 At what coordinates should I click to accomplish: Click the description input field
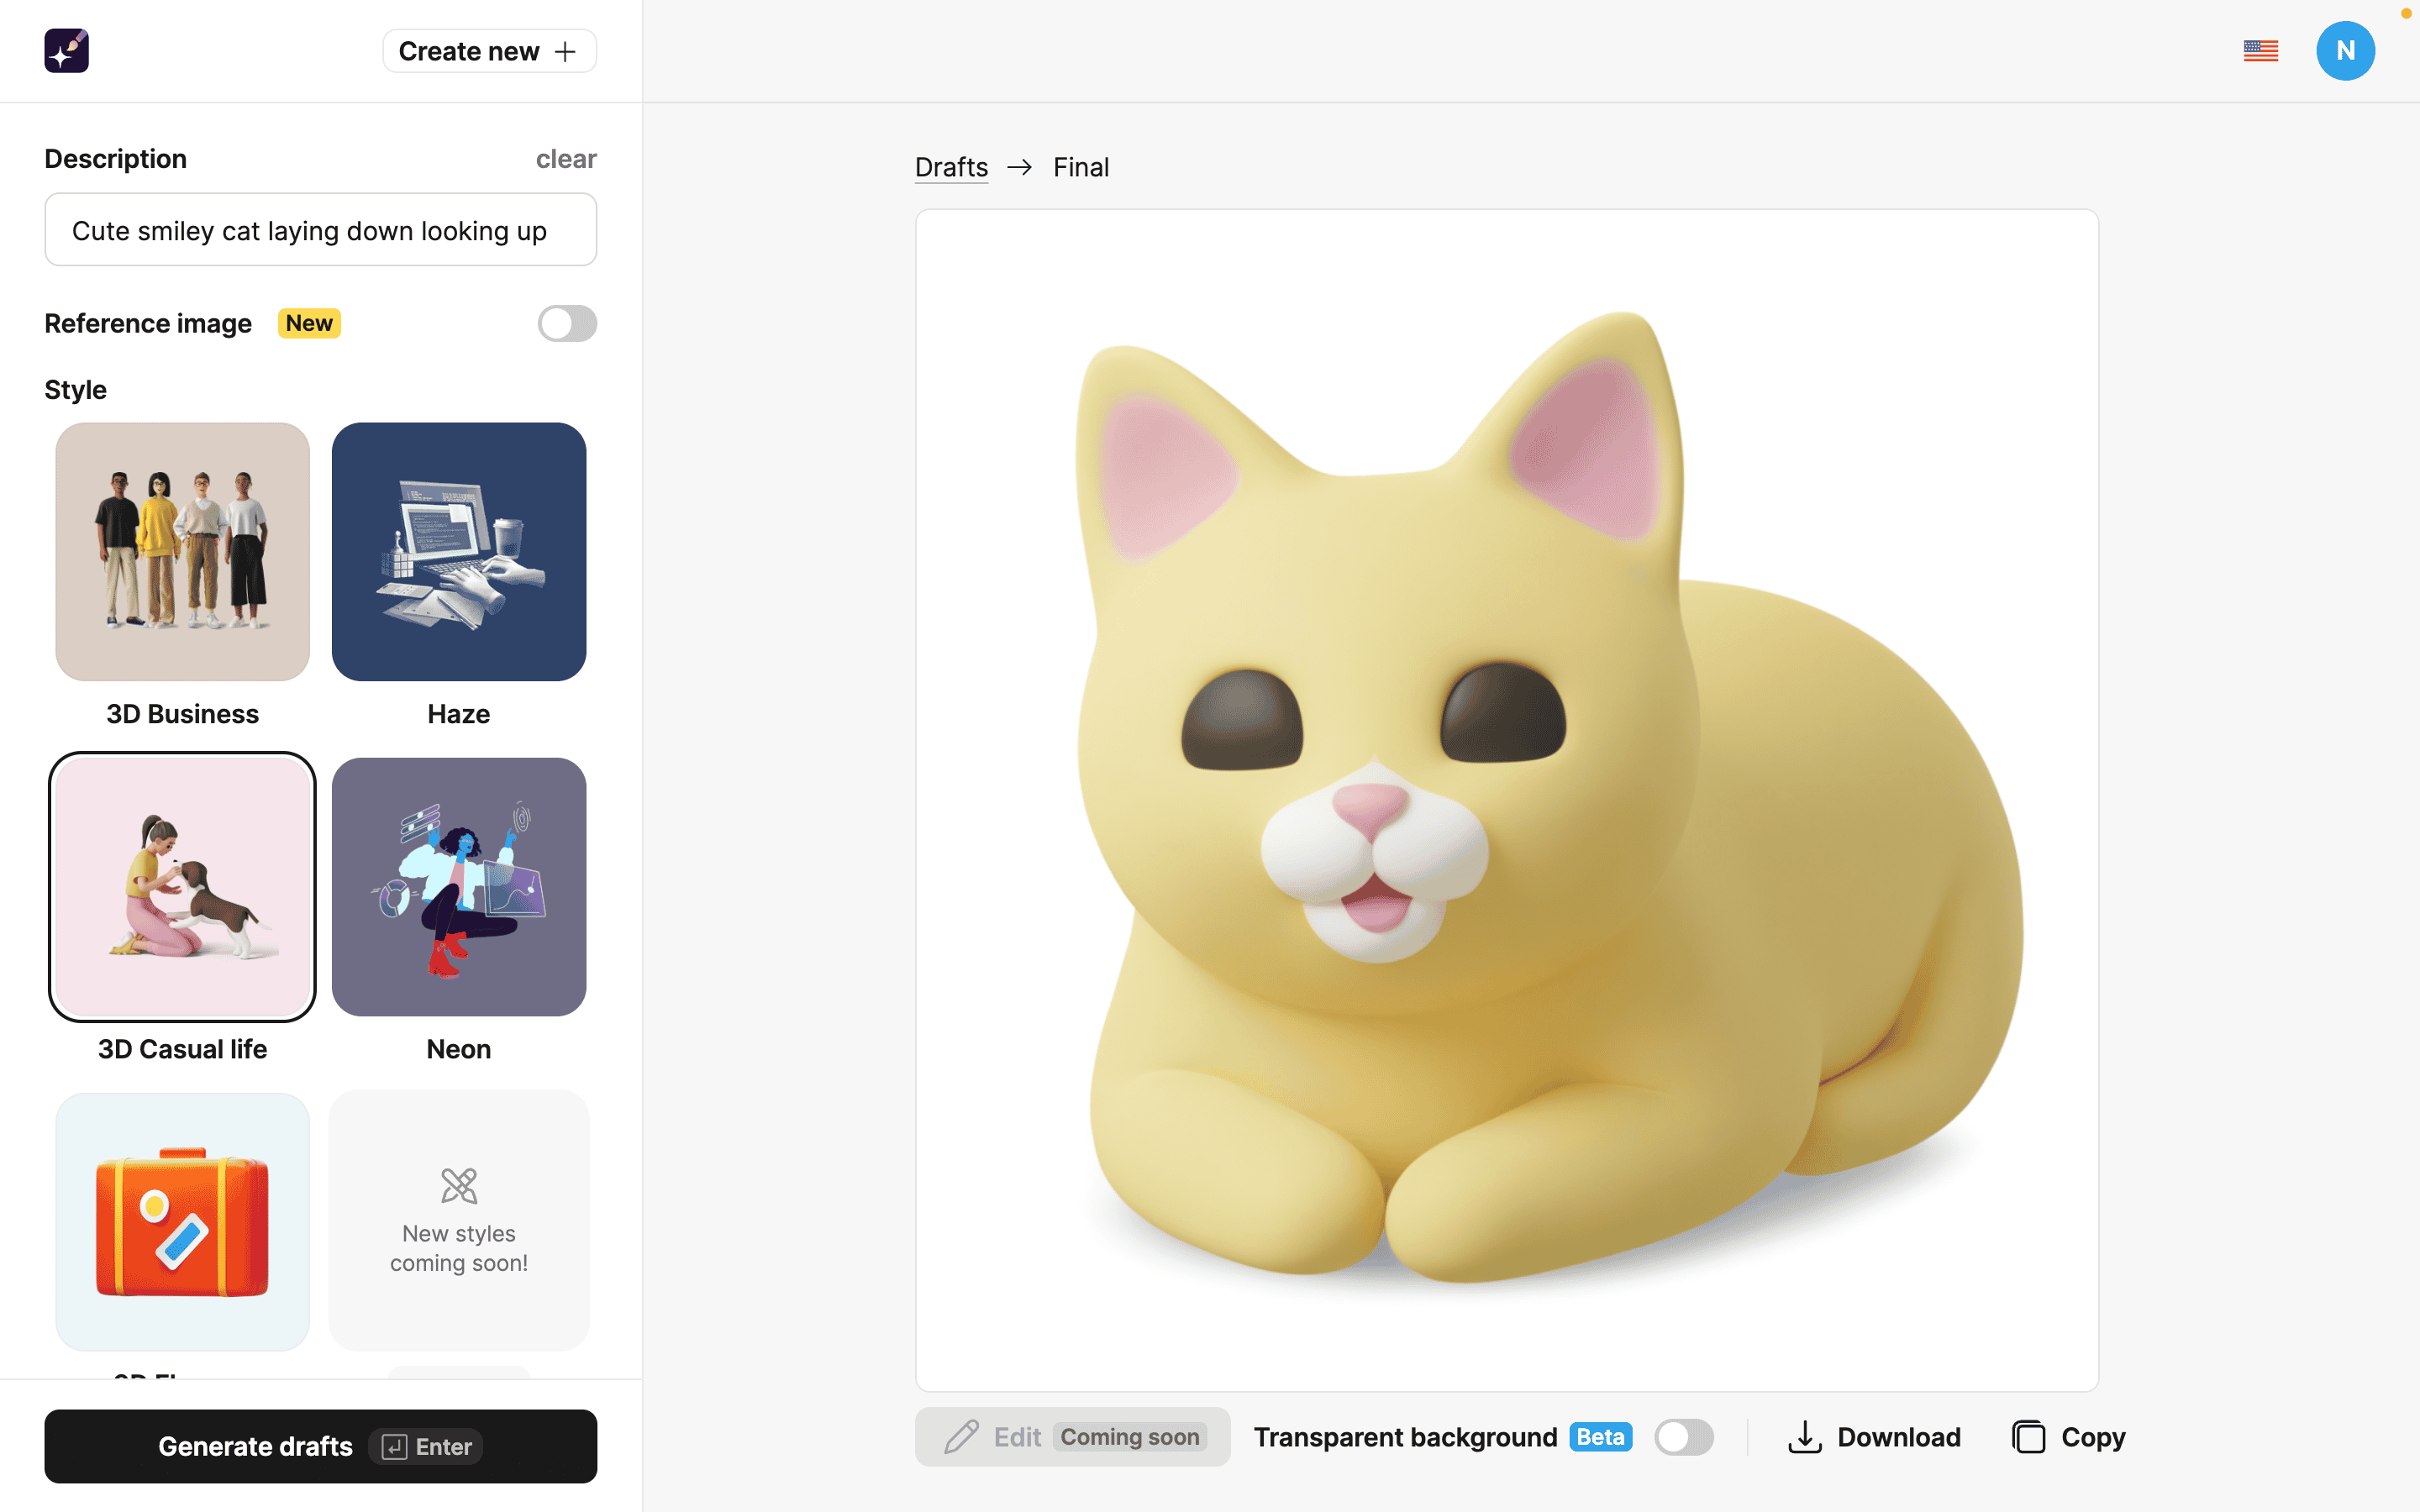click(321, 230)
